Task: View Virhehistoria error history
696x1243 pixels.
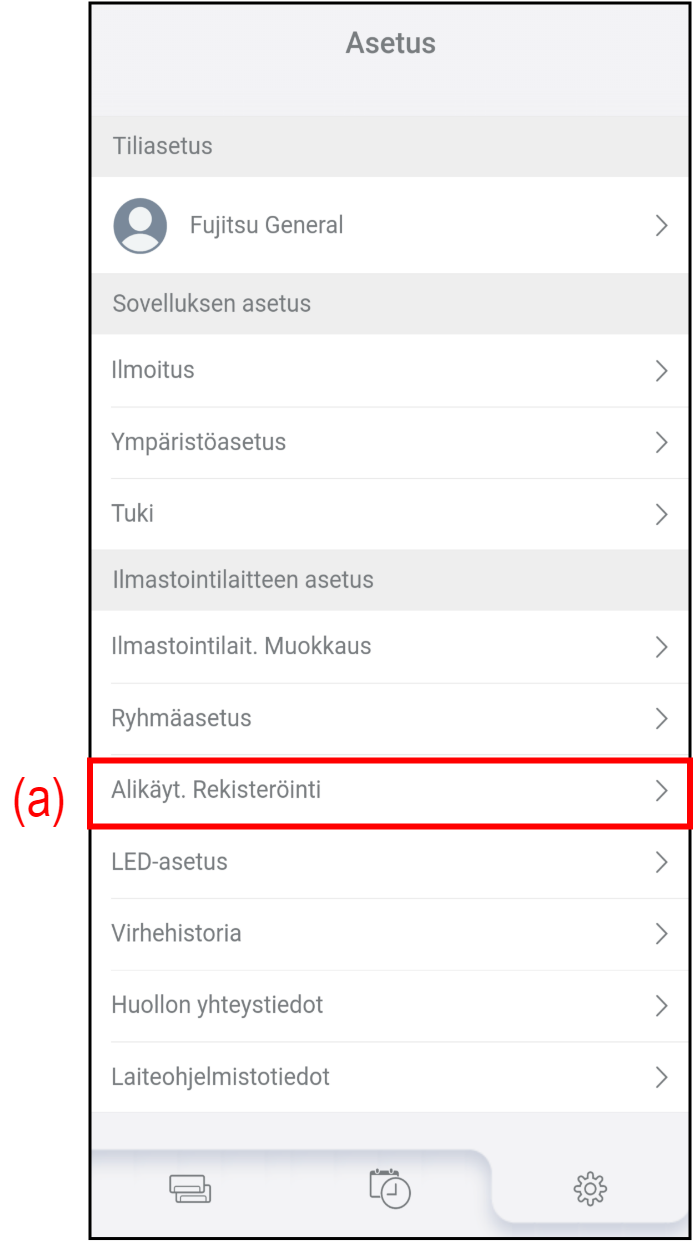Action: [x=176, y=934]
